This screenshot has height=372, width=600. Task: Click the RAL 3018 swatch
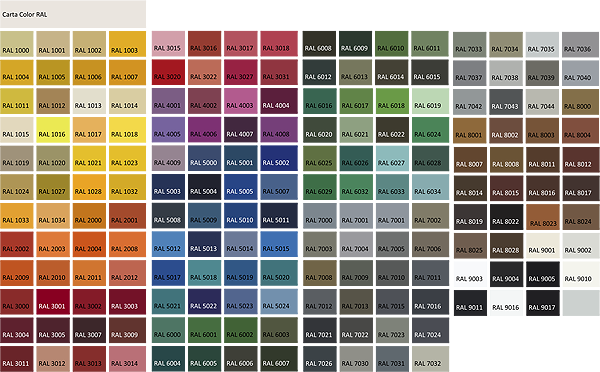click(x=279, y=44)
